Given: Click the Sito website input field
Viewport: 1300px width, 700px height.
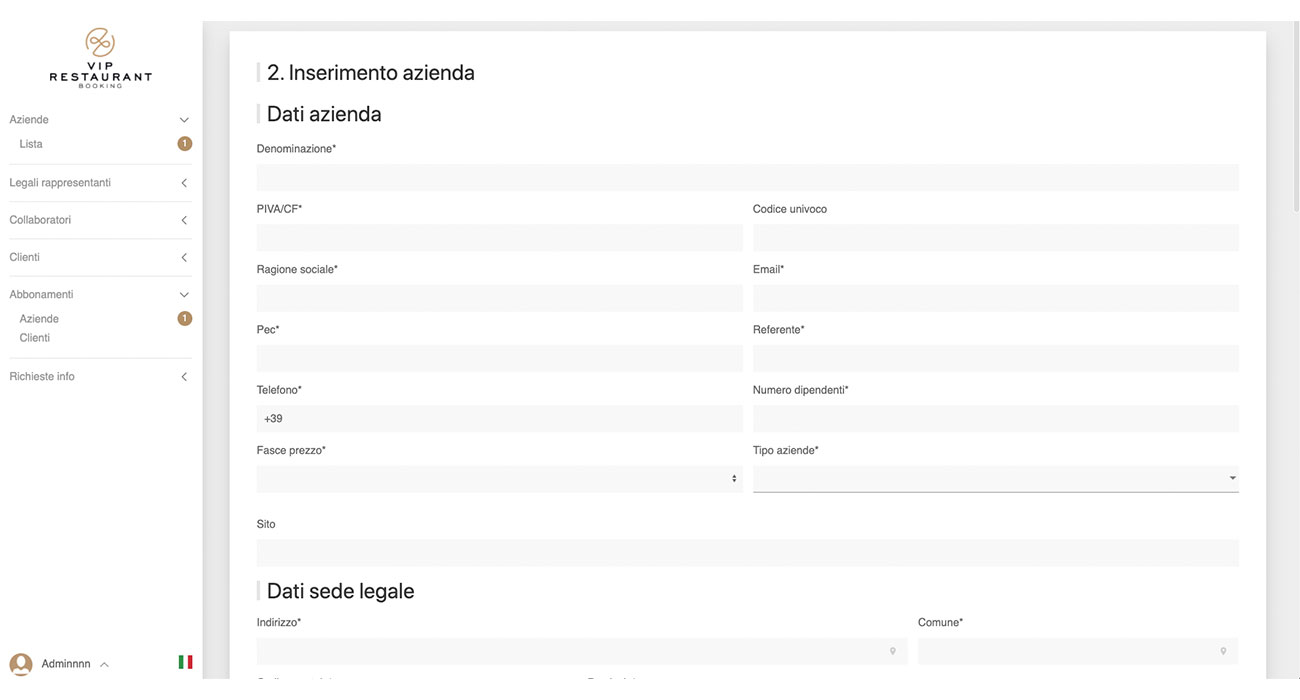Looking at the screenshot, I should (747, 553).
